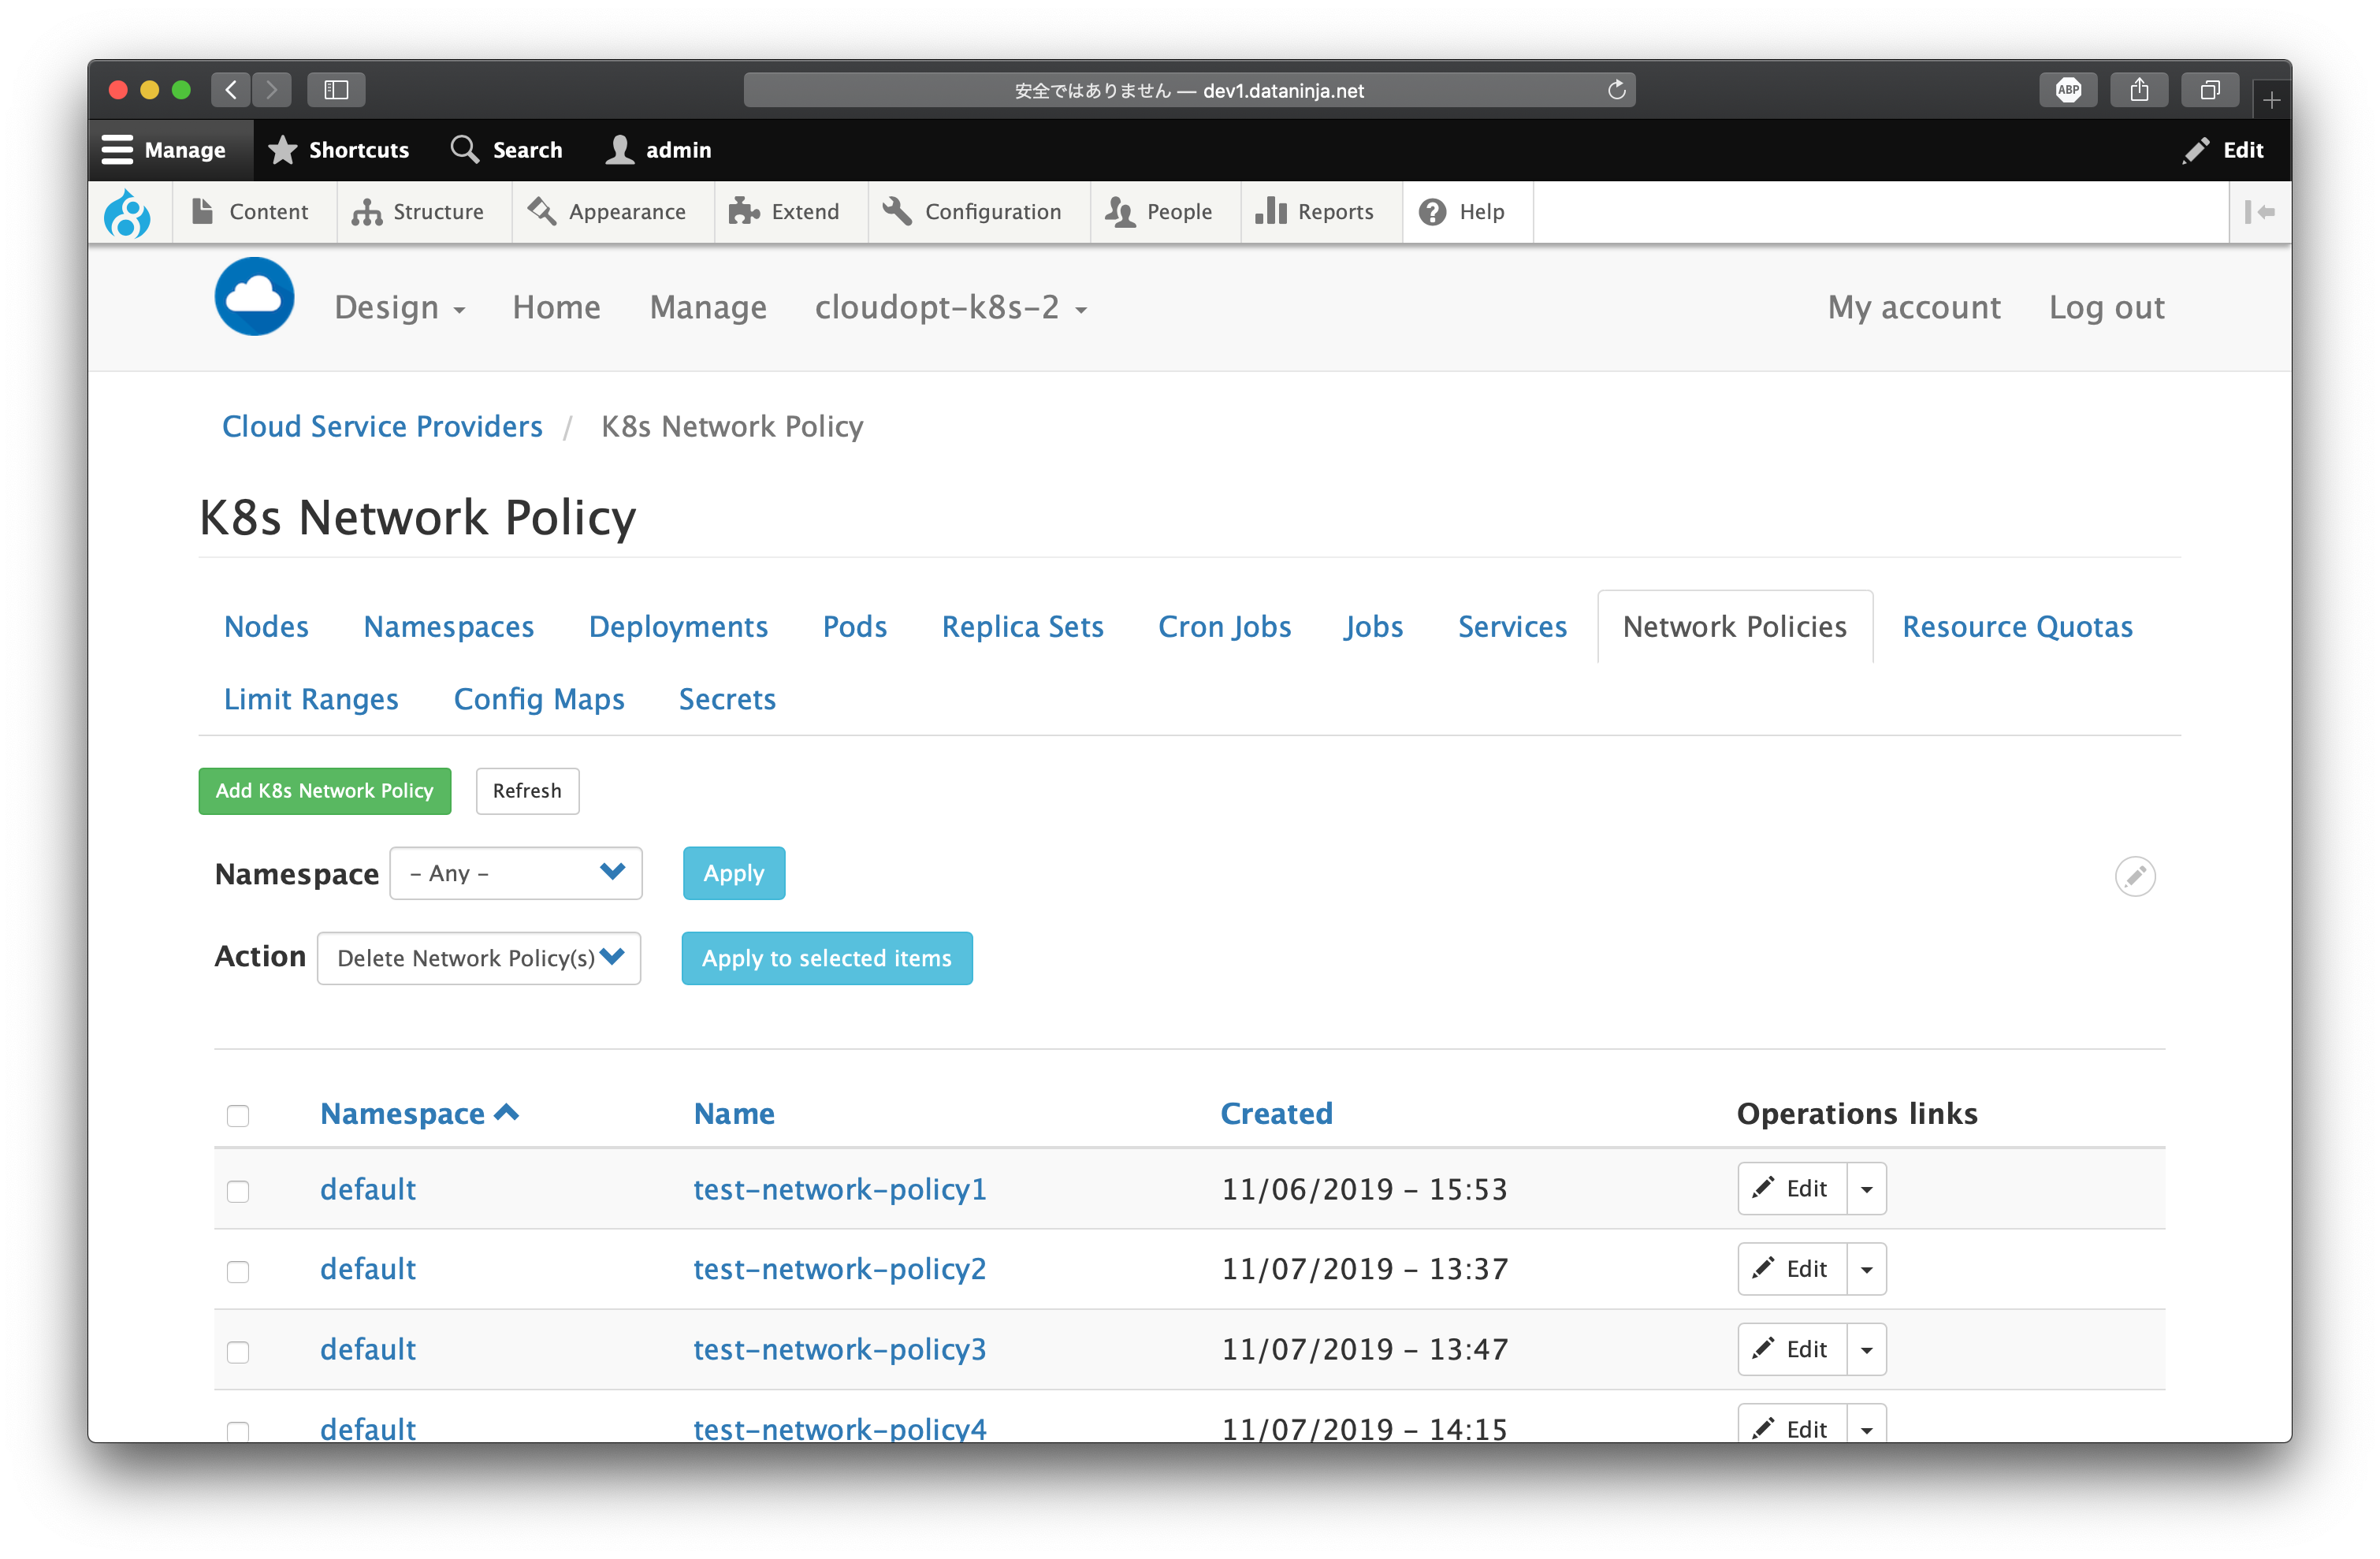Image resolution: width=2380 pixels, height=1559 pixels.
Task: Check the box for test-network-policy1
Action: point(238,1191)
